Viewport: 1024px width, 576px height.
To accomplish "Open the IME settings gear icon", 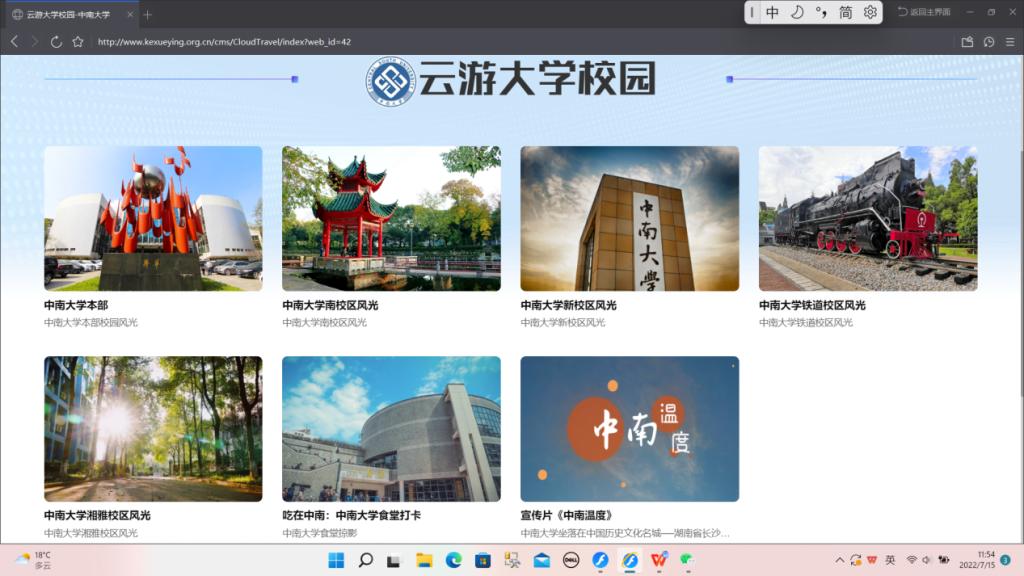I will pos(870,12).
